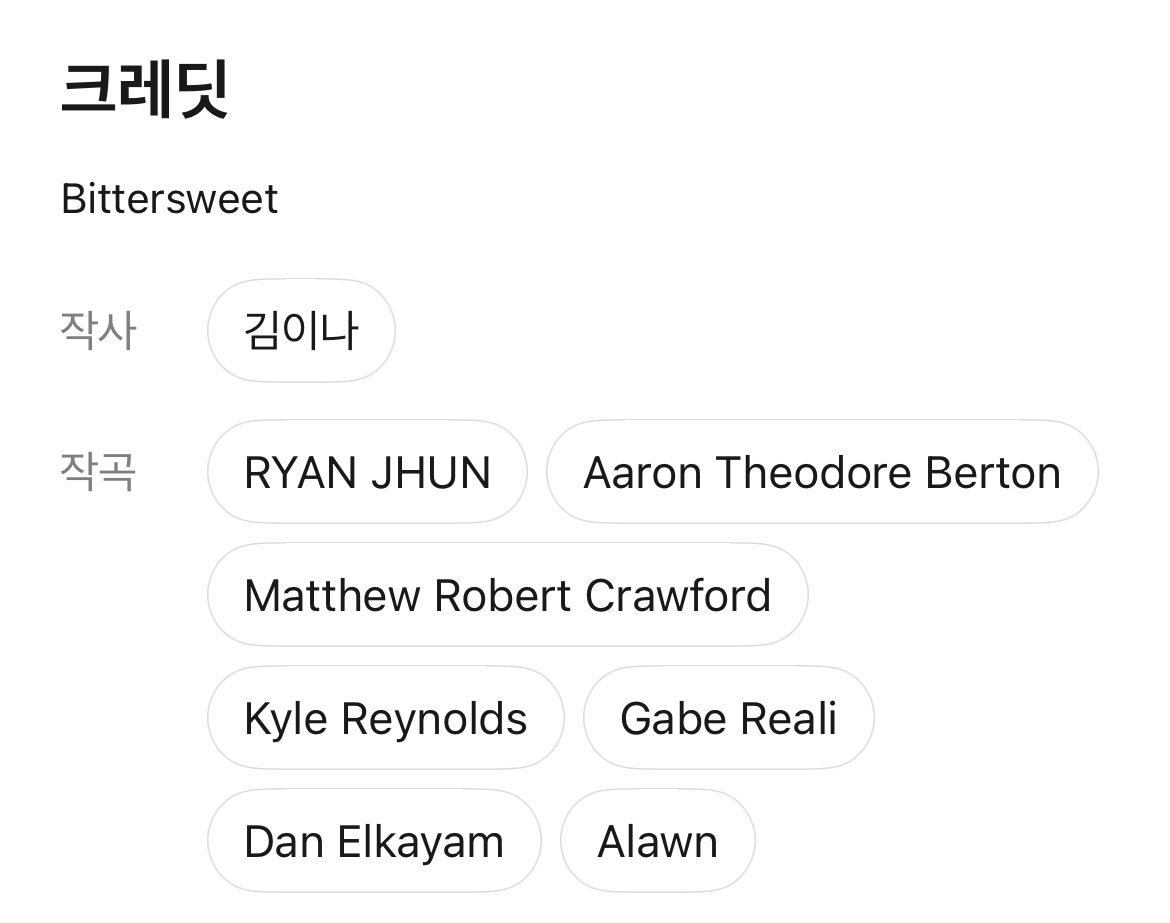Screen dimensions: 1170x923
Task: View Kyle Reynolds' artist details
Action: point(385,718)
